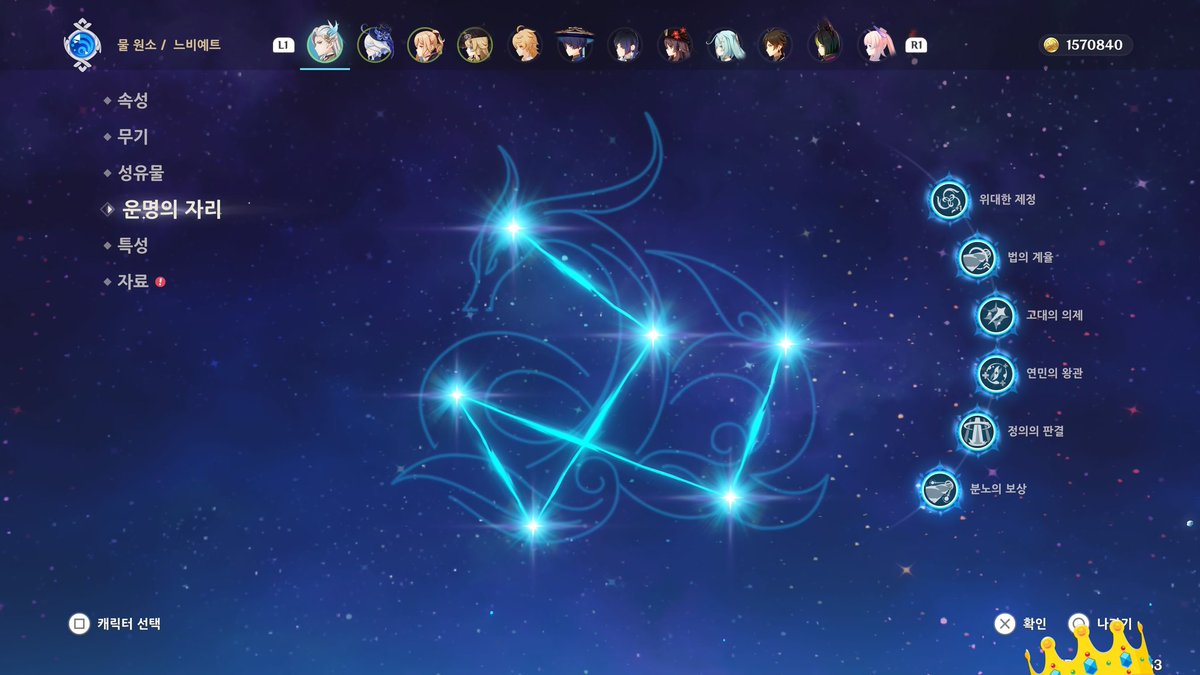
Task: Open the 특성 talents menu
Action: 133,245
